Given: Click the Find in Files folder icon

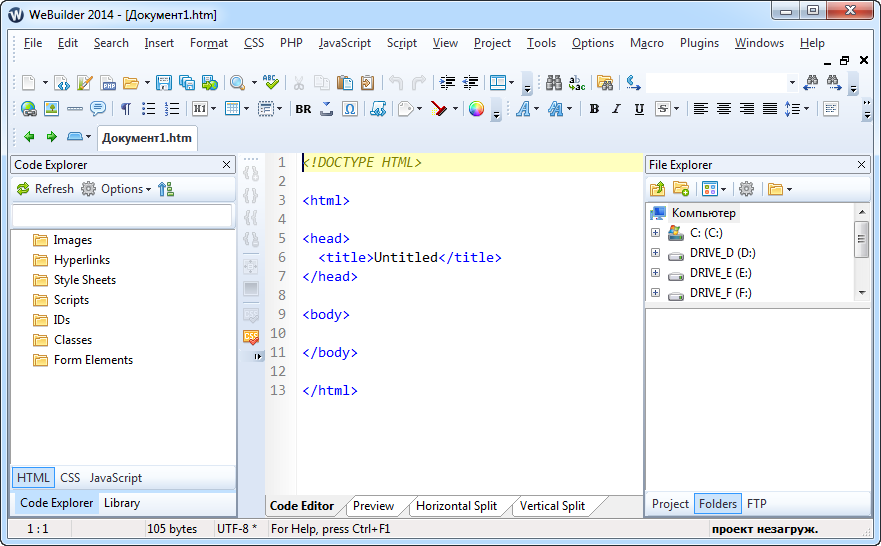Looking at the screenshot, I should click(x=605, y=83).
